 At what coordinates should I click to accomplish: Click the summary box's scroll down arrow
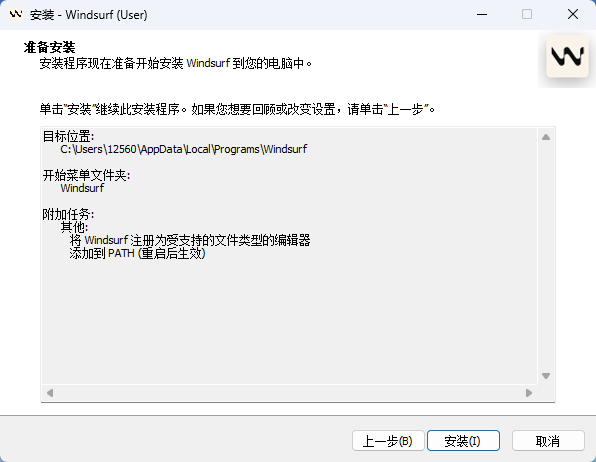(546, 376)
